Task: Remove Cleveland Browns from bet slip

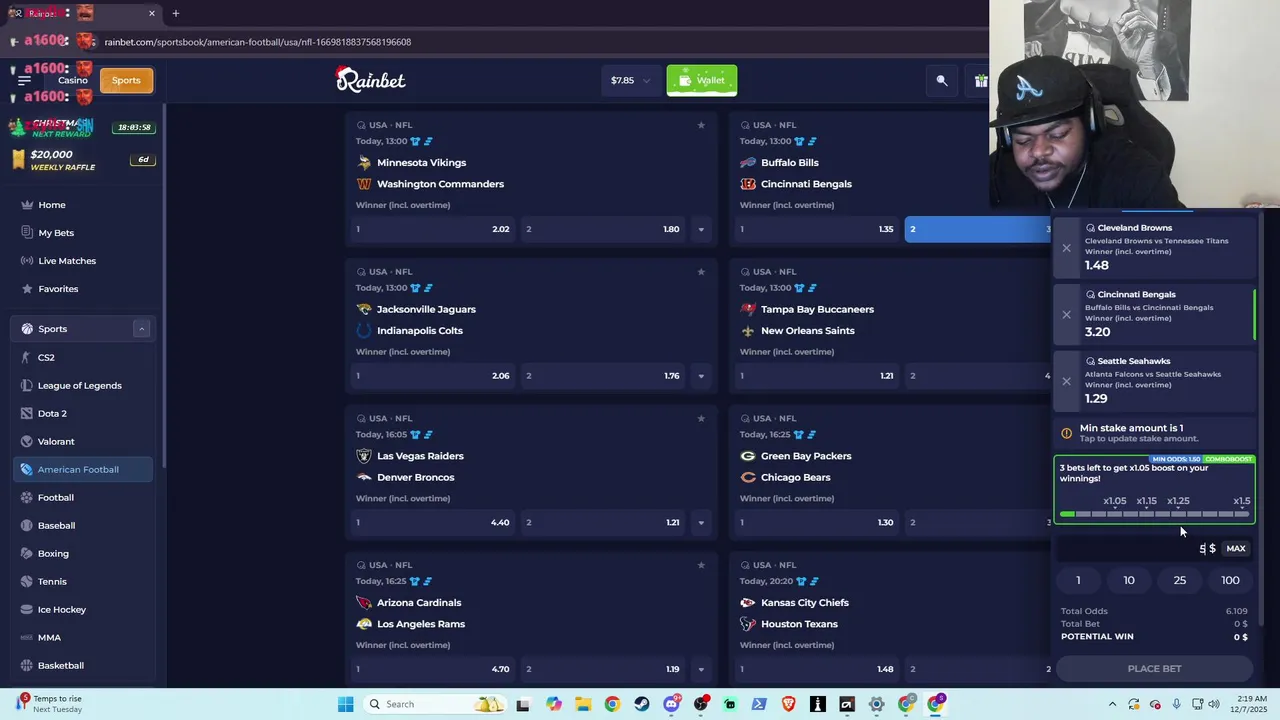Action: click(x=1066, y=248)
